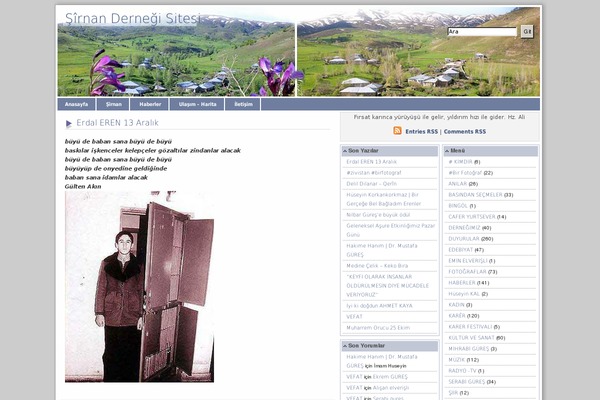
Task: Open the KARÊR category
Action: (x=457, y=316)
